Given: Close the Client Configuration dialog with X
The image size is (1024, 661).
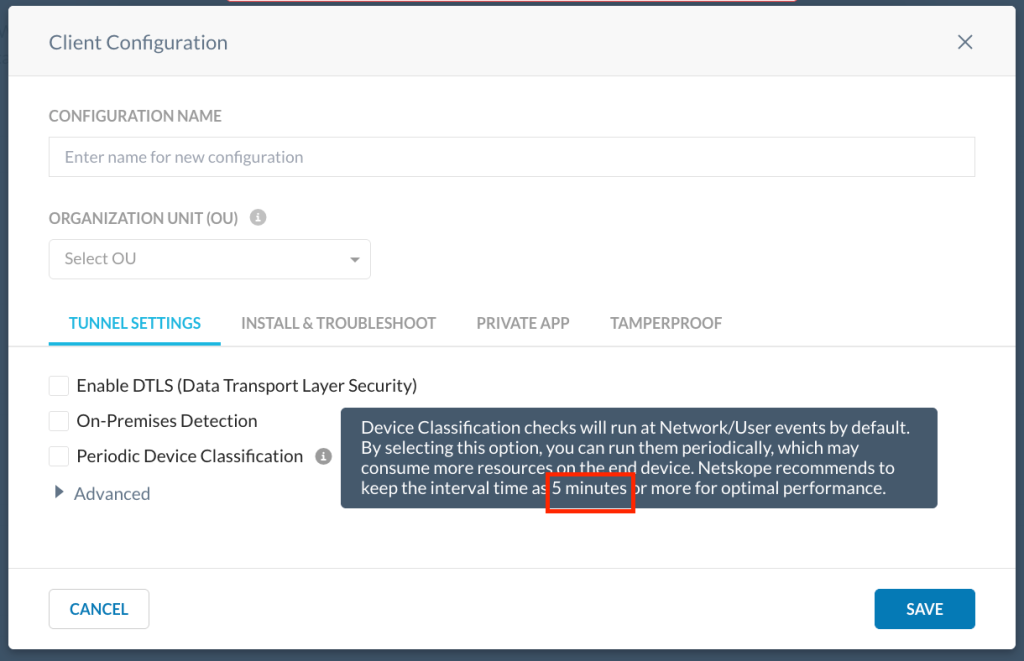Looking at the screenshot, I should point(965,42).
